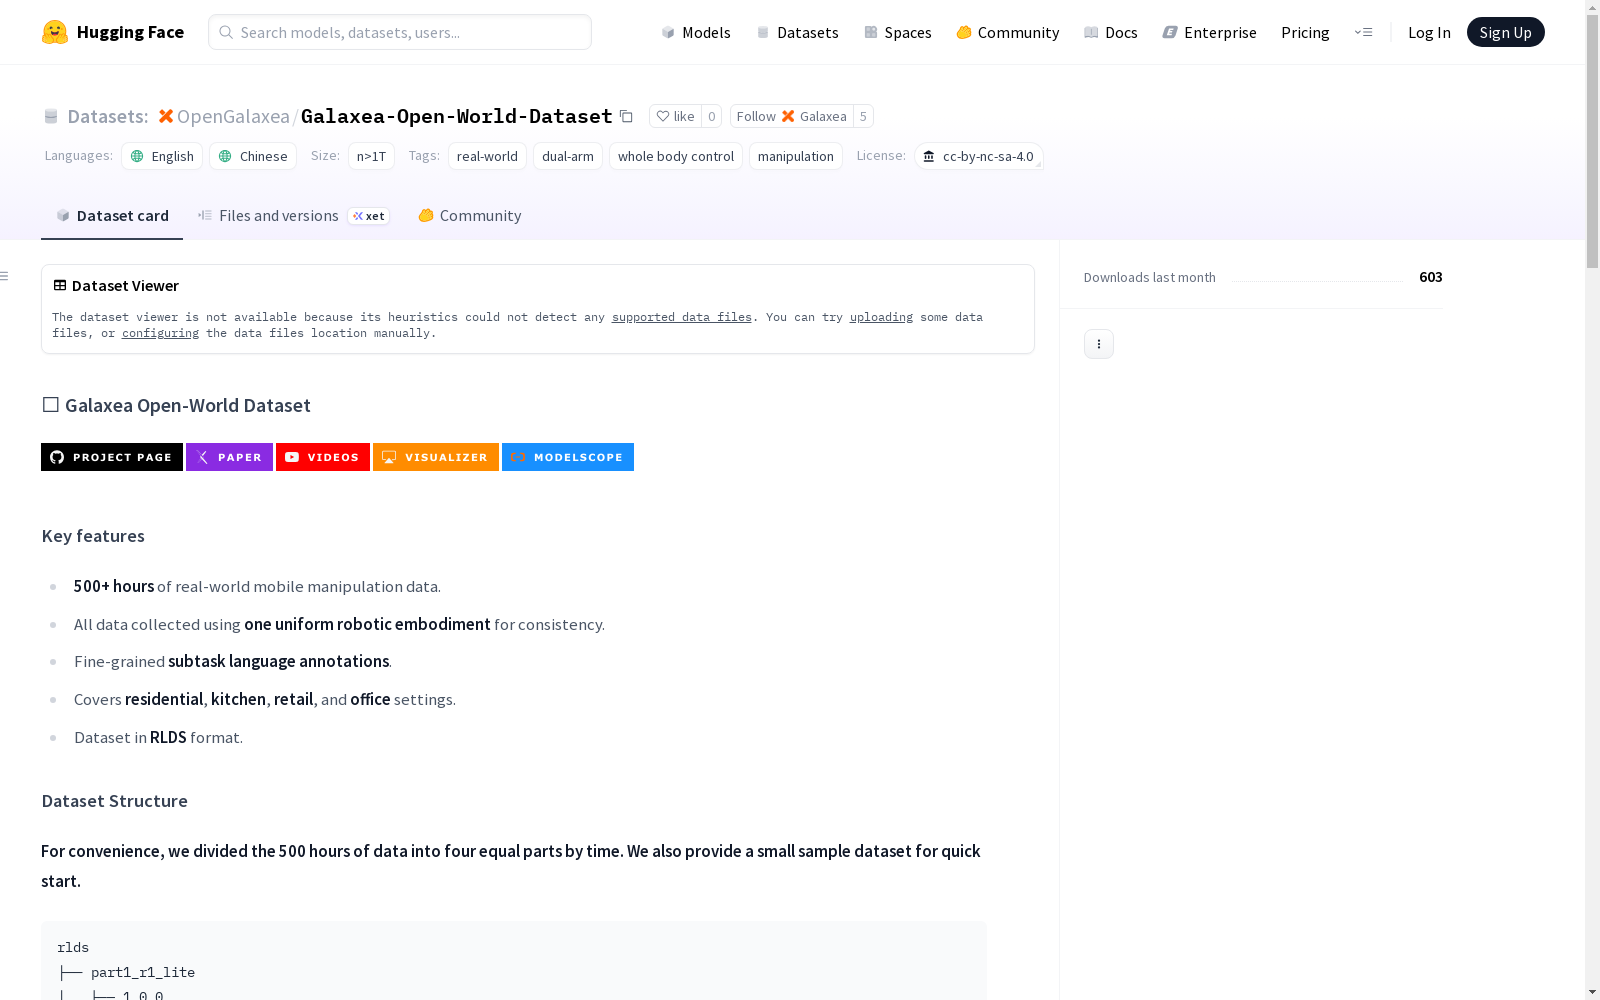The image size is (1600, 1000).
Task: Go to Pricing
Action: click(x=1305, y=32)
